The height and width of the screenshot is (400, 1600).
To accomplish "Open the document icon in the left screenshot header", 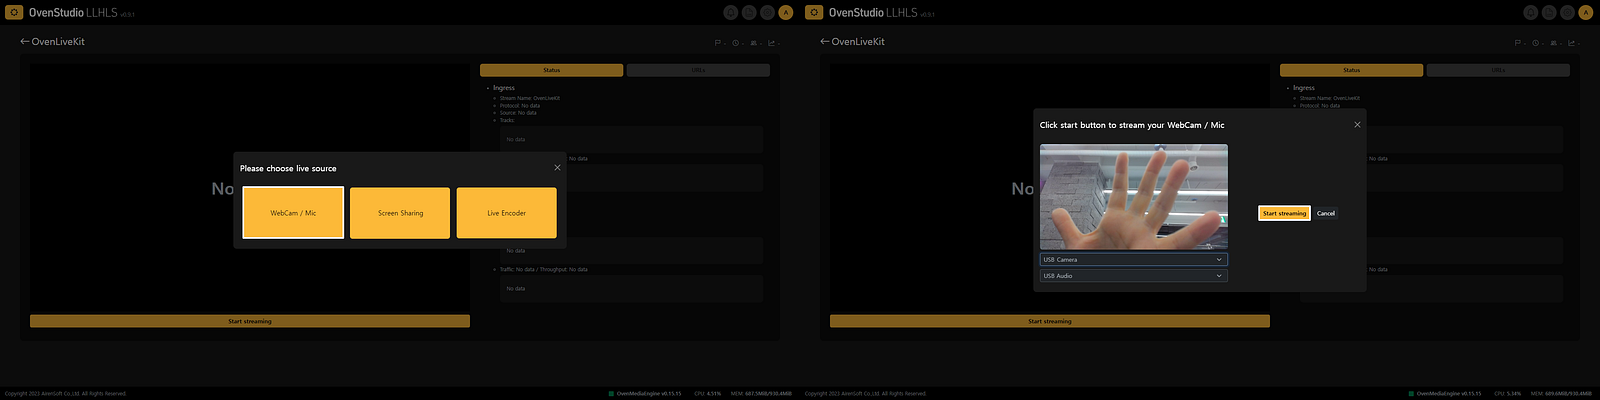I will (749, 12).
